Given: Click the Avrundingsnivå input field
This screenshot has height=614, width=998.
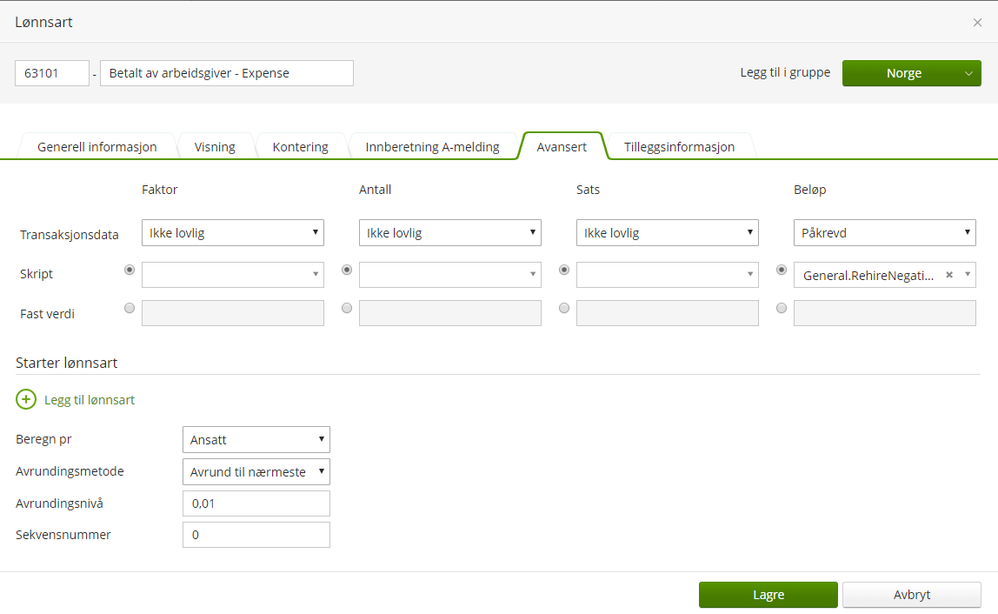Looking at the screenshot, I should click(x=256, y=503).
